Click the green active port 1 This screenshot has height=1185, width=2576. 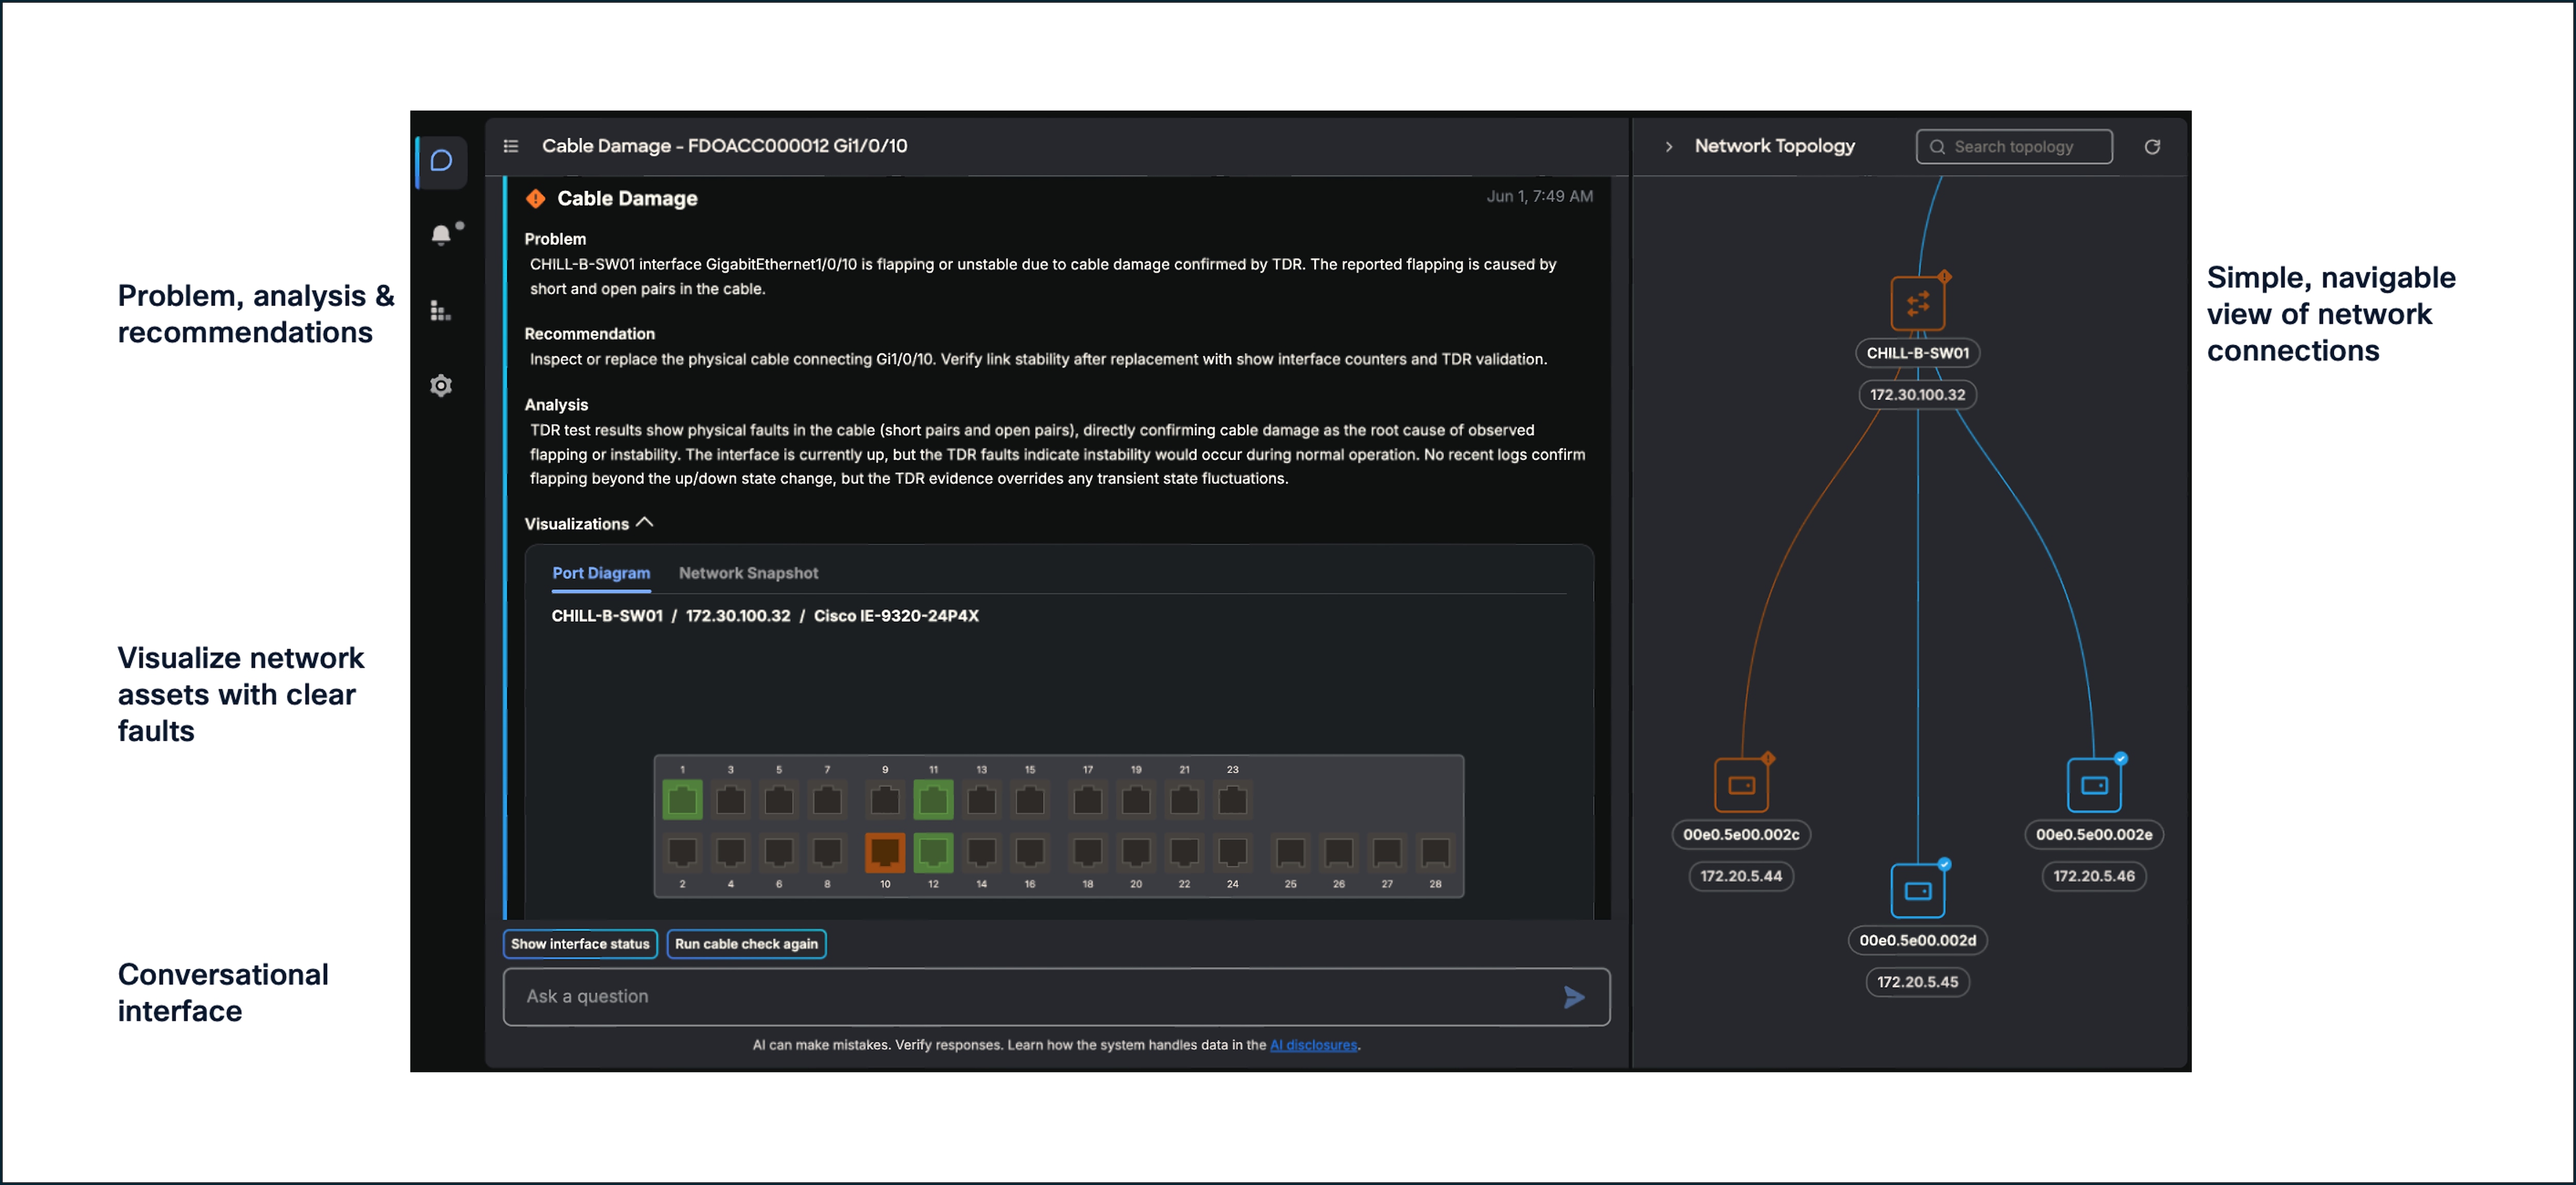pos(682,799)
